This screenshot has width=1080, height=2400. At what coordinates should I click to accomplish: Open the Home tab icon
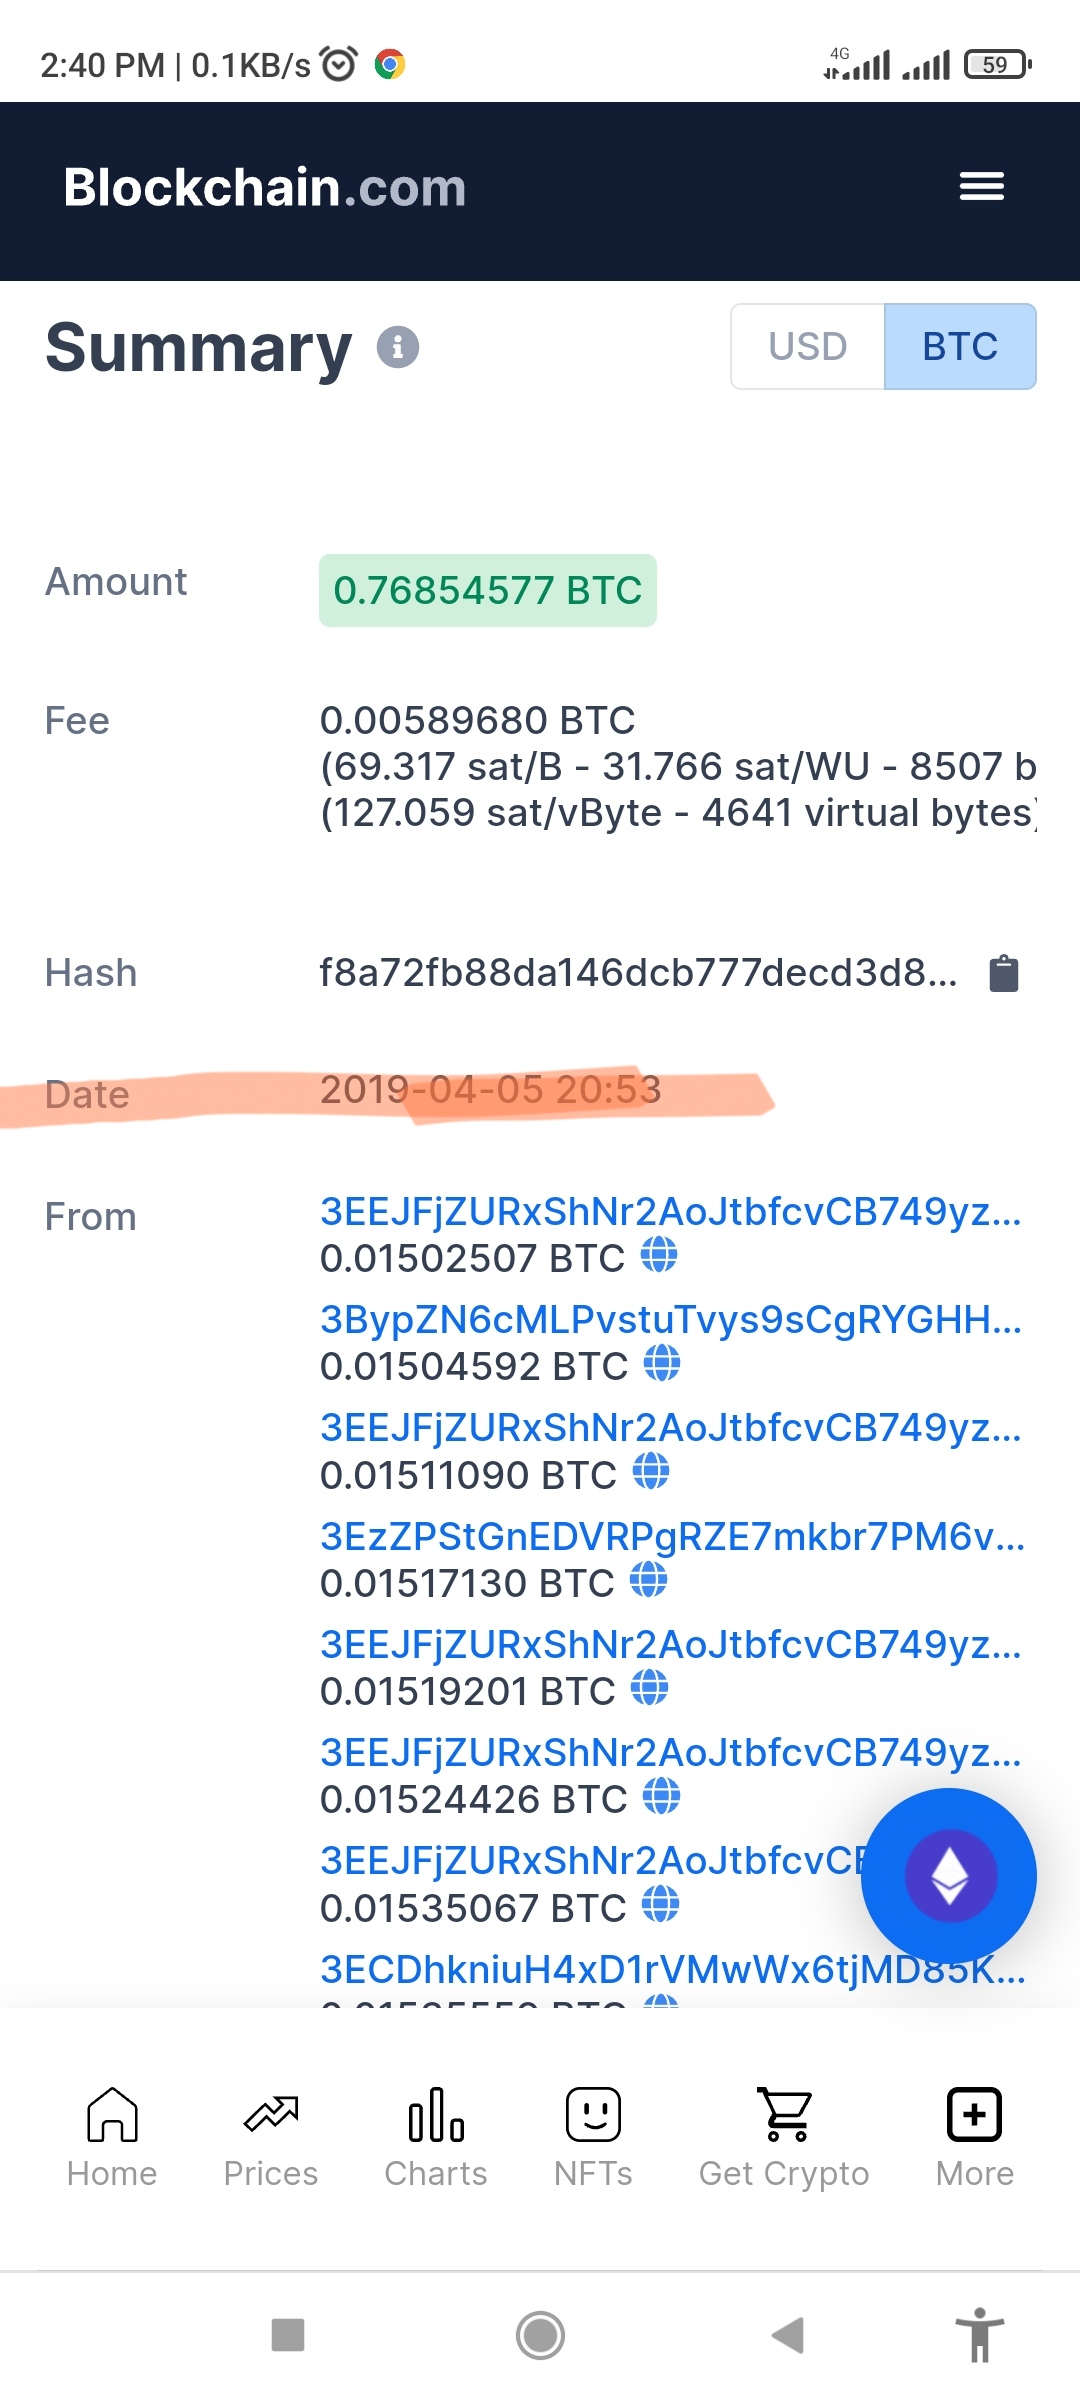tap(112, 2114)
